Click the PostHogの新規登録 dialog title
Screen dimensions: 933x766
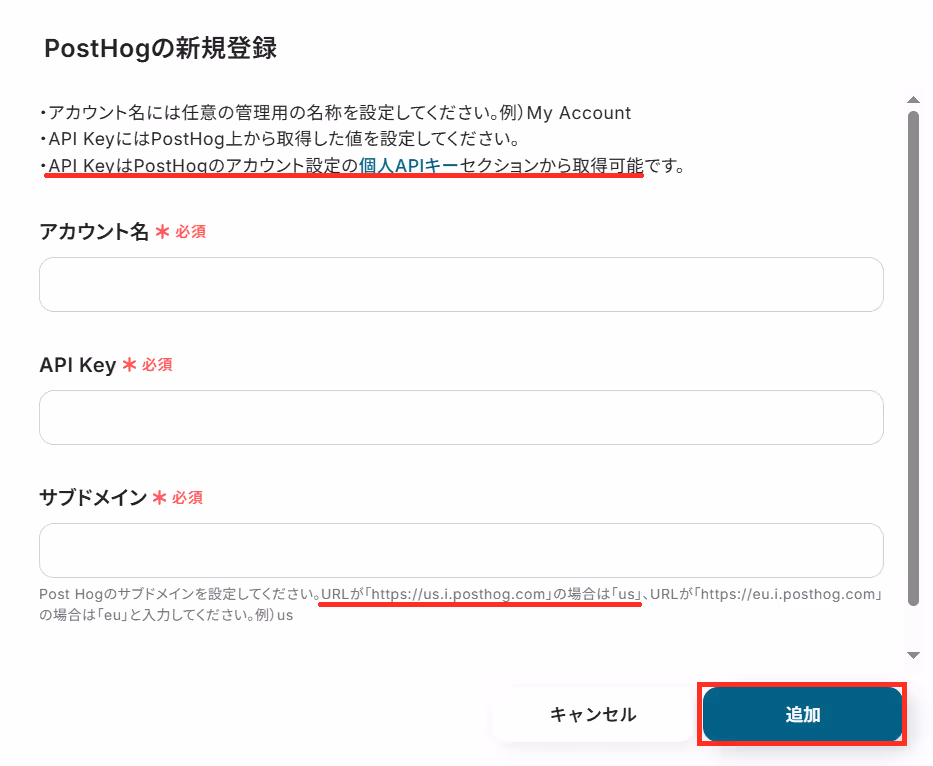click(x=161, y=48)
